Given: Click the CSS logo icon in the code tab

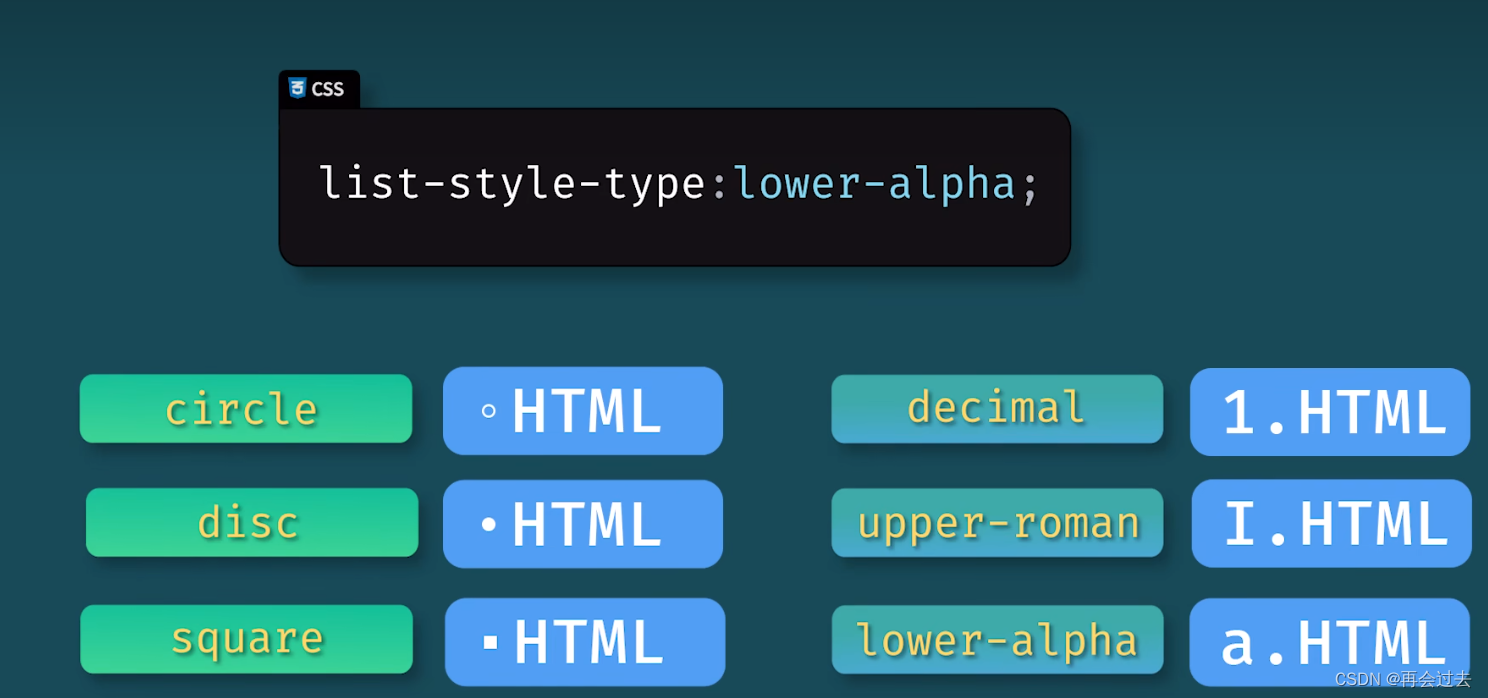Looking at the screenshot, I should (x=297, y=88).
